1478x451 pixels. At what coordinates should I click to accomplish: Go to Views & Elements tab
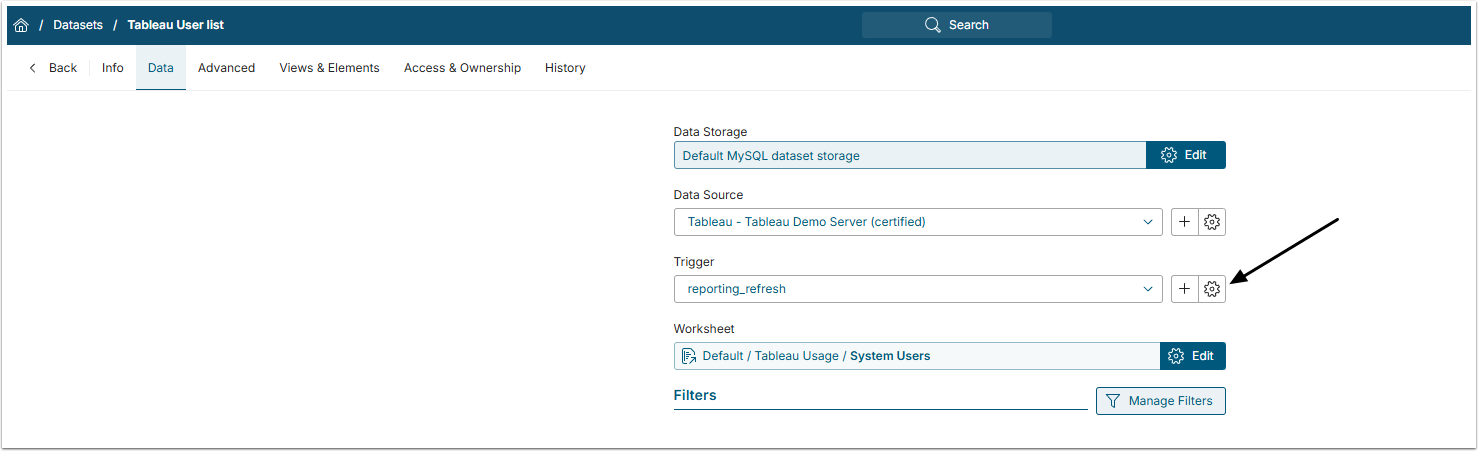pyautogui.click(x=329, y=68)
